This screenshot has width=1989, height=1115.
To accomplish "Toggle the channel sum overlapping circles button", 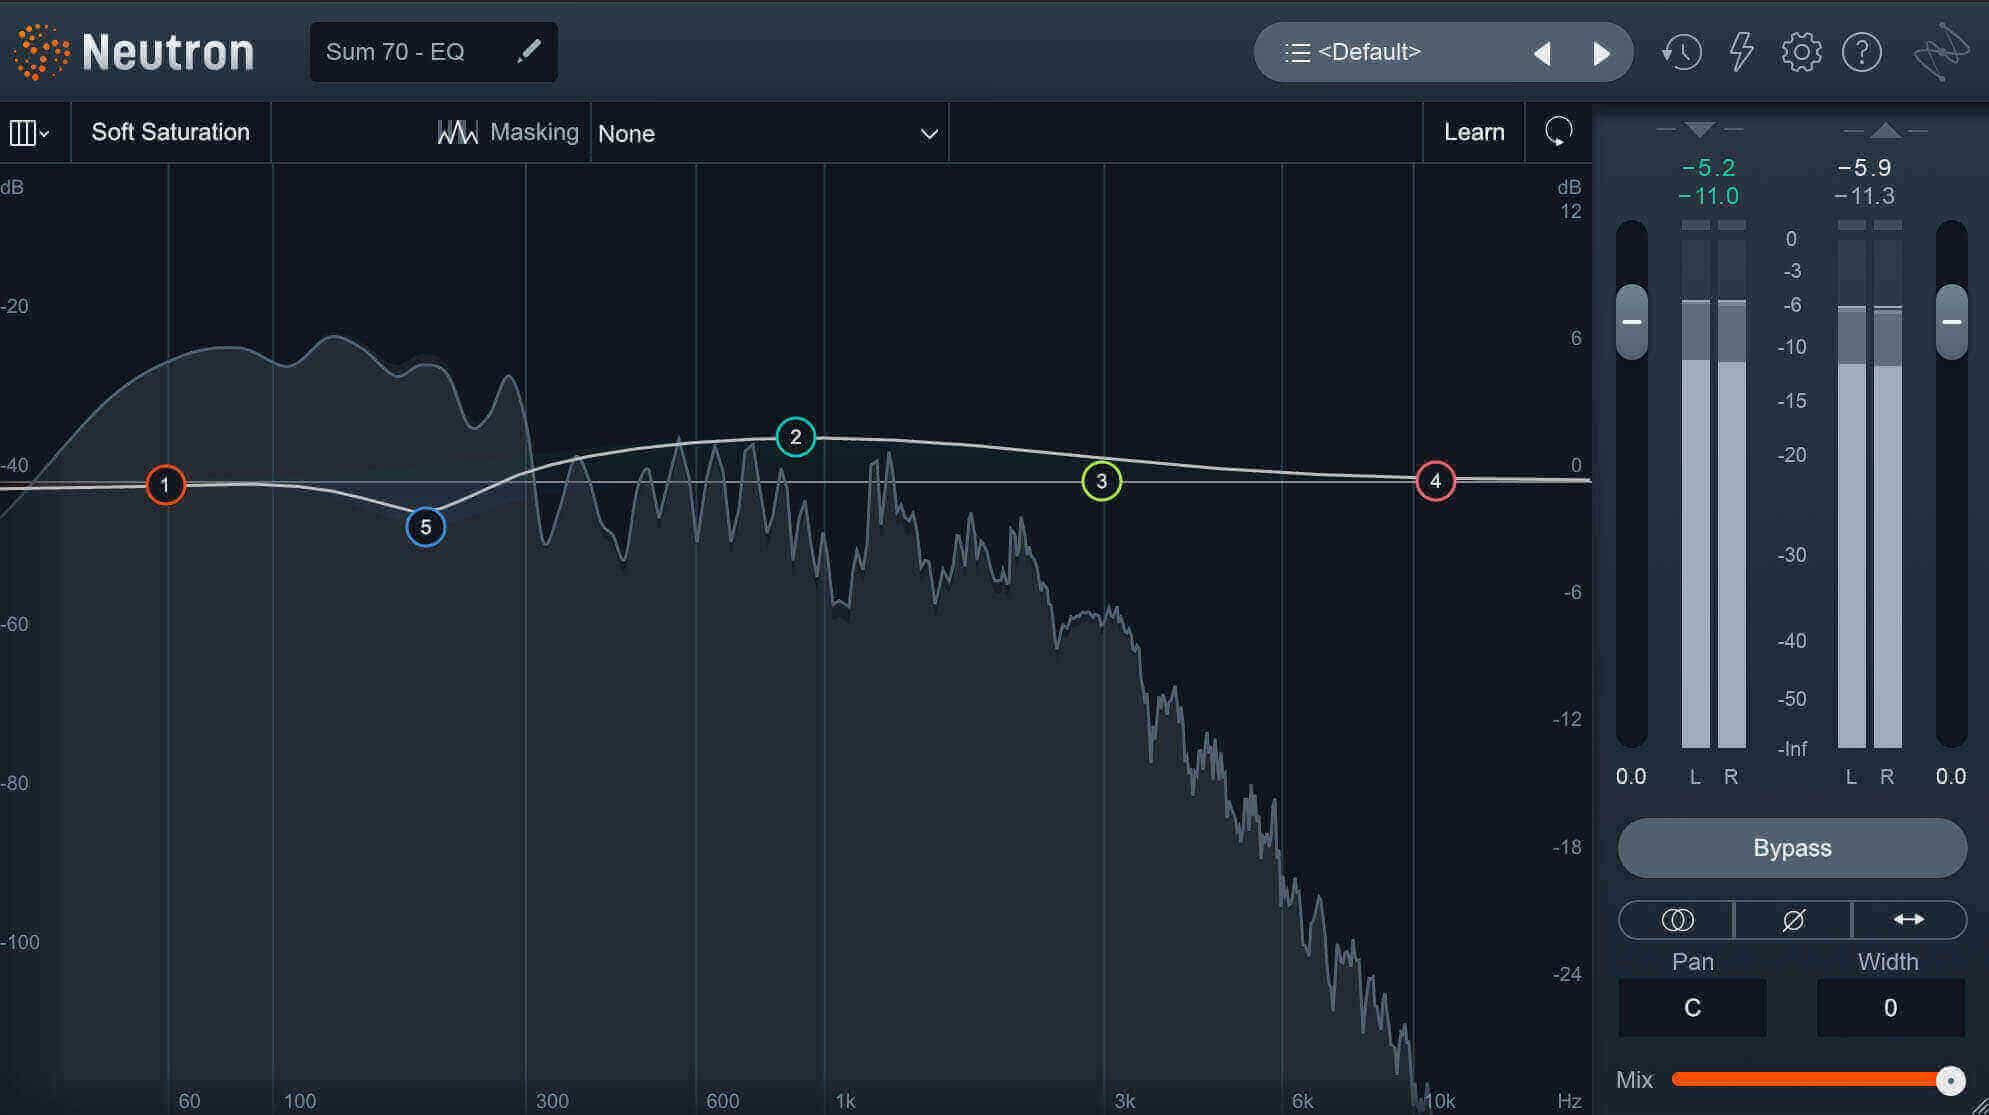I will [1677, 920].
